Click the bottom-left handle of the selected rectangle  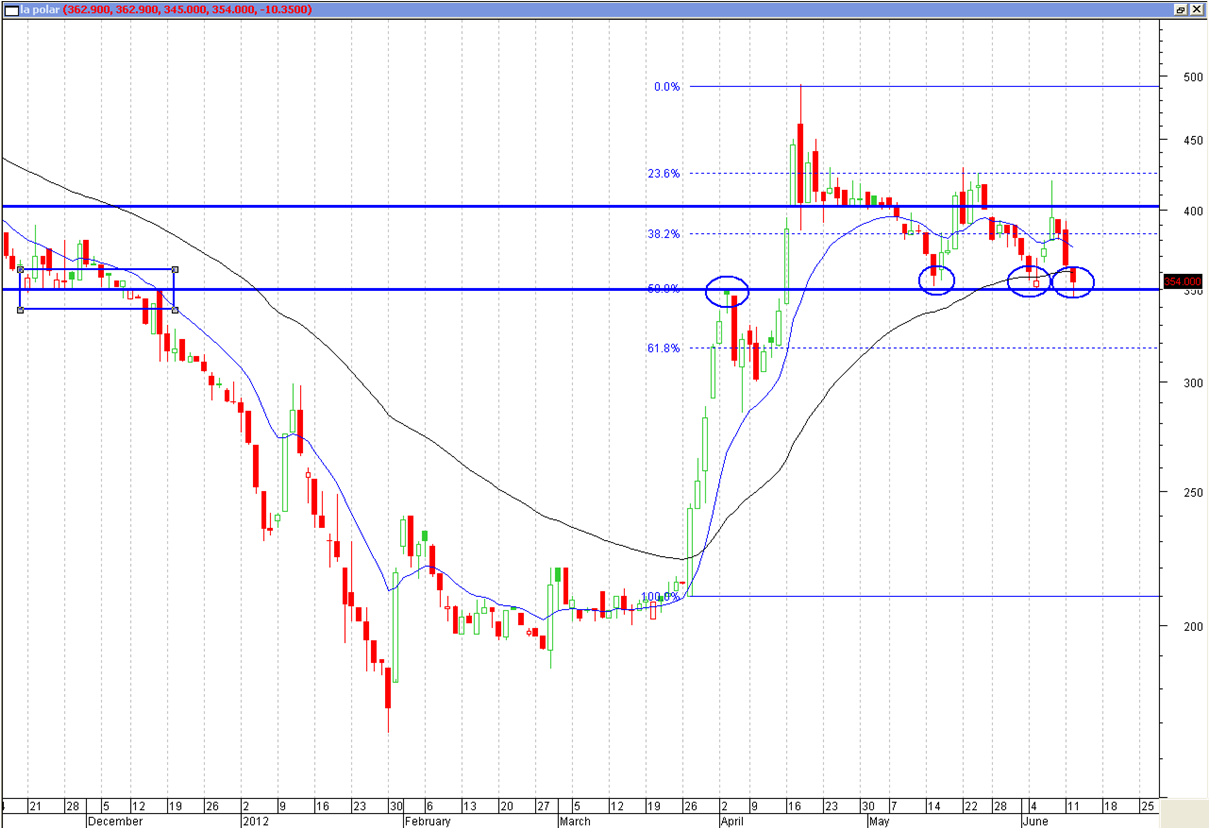click(x=21, y=310)
